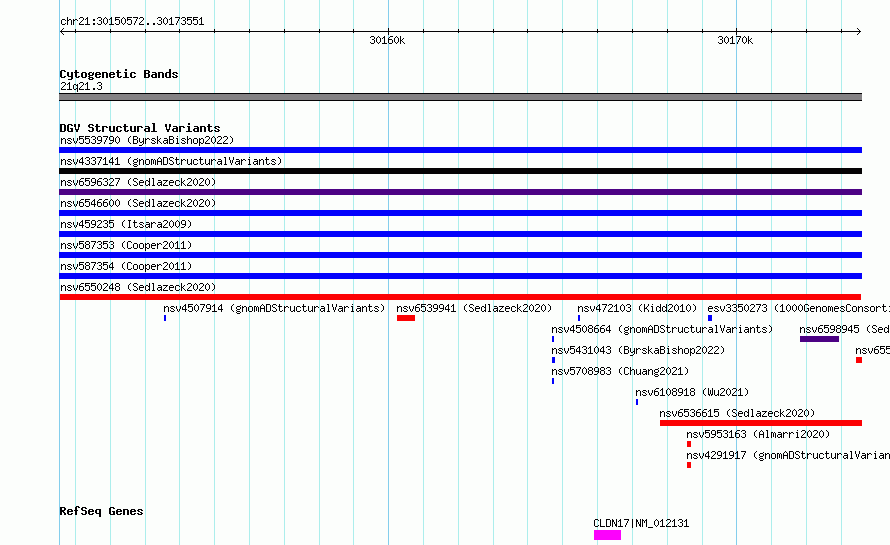This screenshot has width=890, height=545.
Task: Select the blue bar under nsv5539790
Action: tap(460, 150)
